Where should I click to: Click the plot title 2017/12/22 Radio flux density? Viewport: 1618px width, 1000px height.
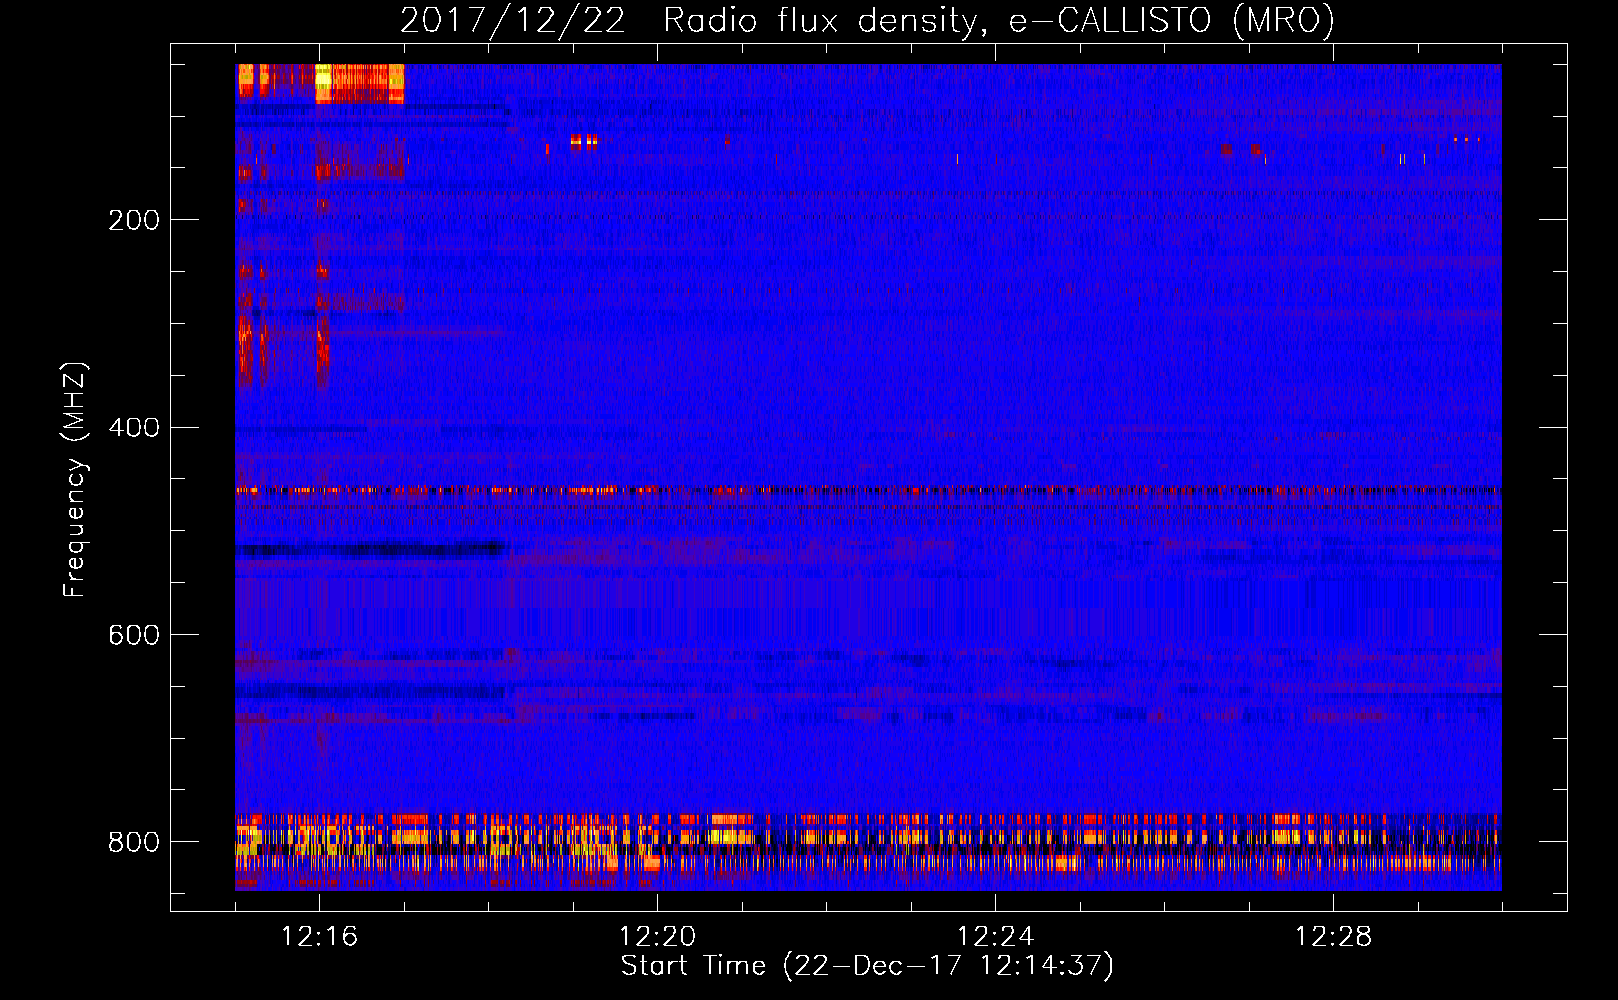867,20
